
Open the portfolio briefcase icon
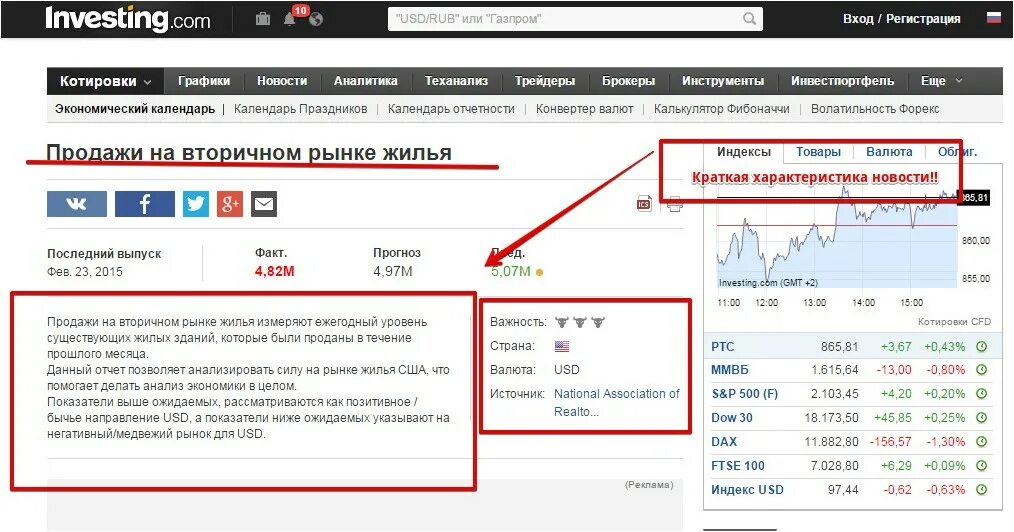pyautogui.click(x=263, y=19)
